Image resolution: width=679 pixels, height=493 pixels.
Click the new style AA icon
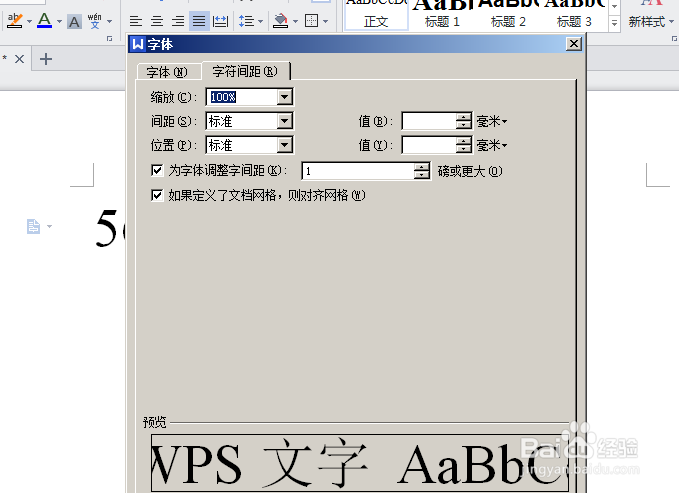651,3
